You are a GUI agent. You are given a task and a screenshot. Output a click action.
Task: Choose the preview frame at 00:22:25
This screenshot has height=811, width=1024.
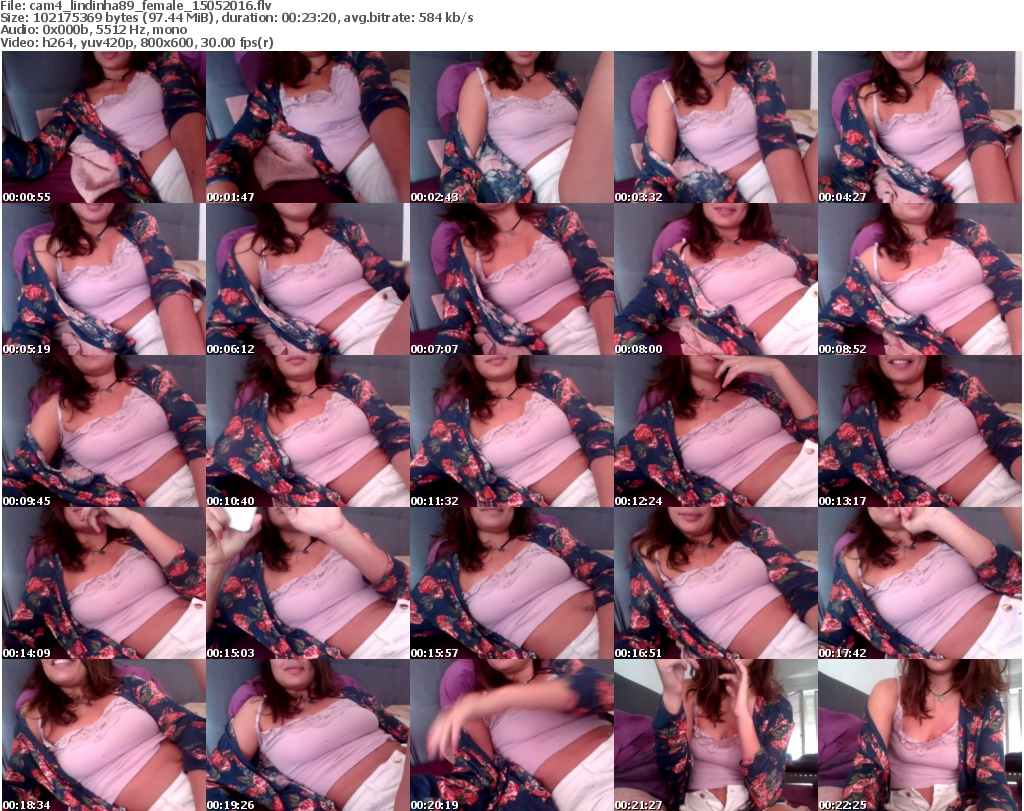coord(920,735)
